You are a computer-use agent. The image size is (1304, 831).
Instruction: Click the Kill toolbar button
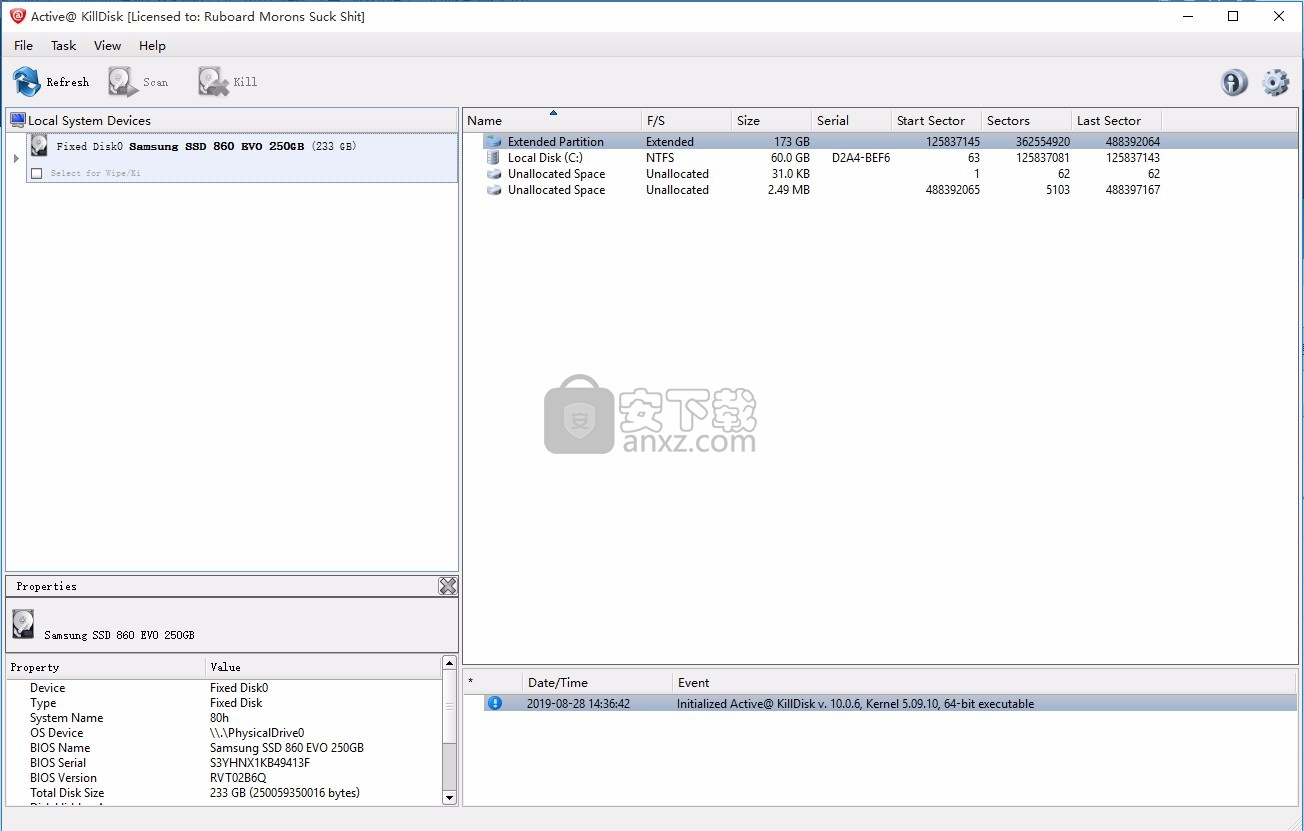click(x=228, y=82)
